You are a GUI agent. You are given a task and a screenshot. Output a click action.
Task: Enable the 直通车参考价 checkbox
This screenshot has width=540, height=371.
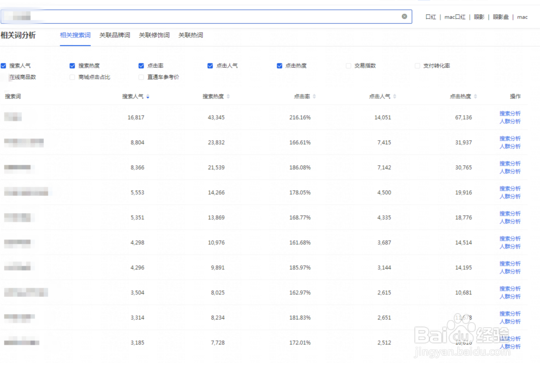[141, 77]
